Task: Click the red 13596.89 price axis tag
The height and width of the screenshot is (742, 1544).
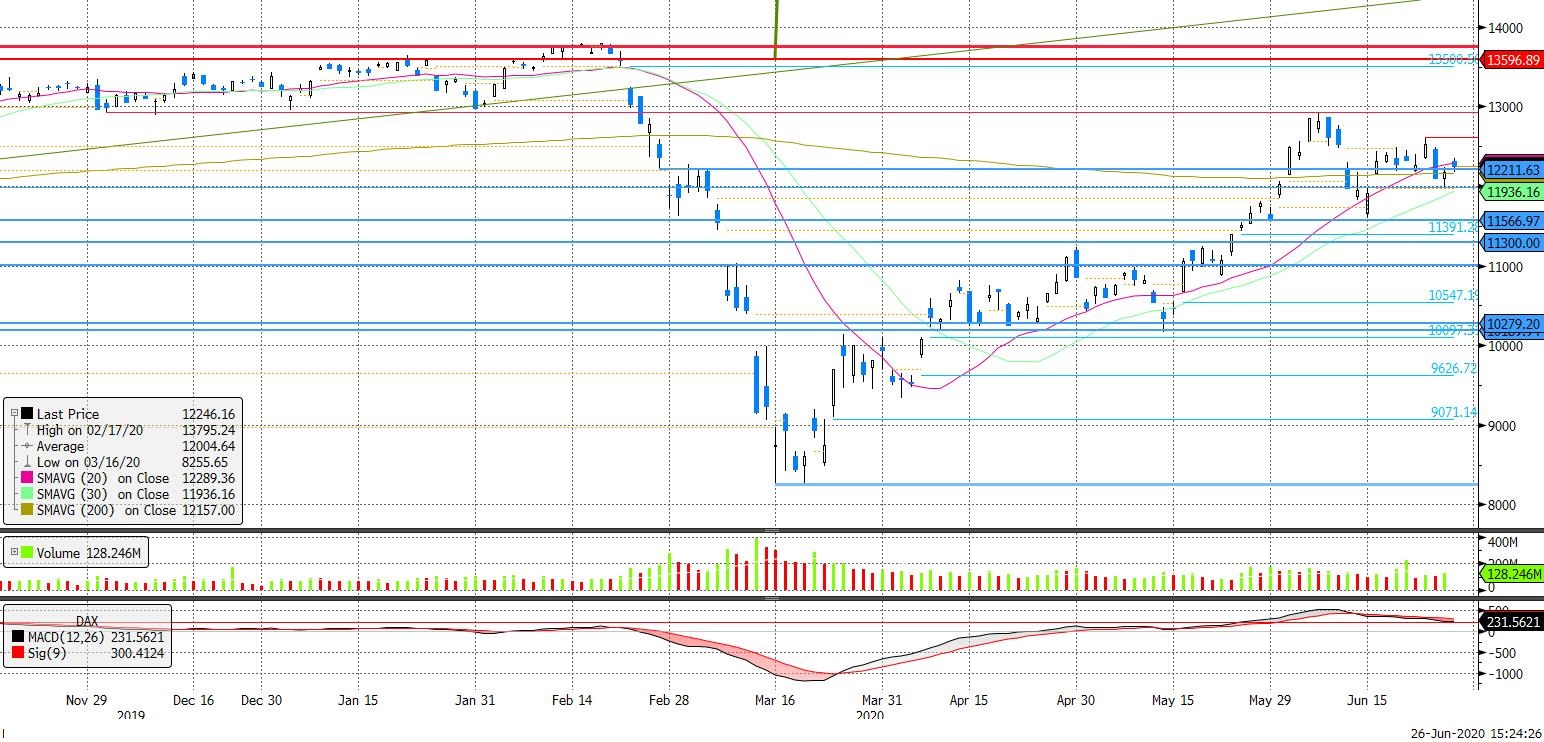Action: (x=1513, y=60)
